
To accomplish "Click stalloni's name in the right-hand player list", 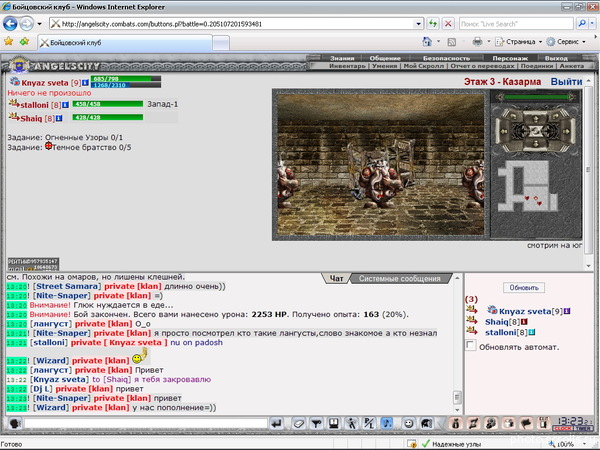I will (501, 333).
